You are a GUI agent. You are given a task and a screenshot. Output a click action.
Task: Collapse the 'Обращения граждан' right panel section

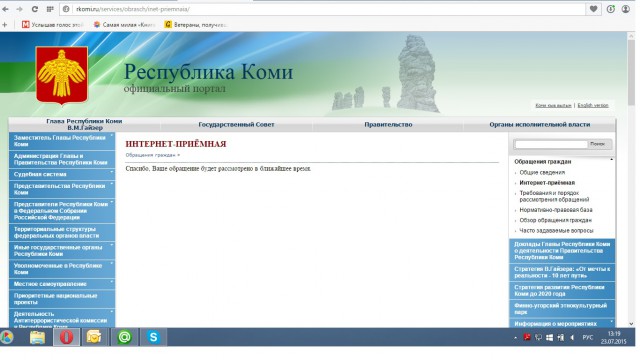pos(611,160)
